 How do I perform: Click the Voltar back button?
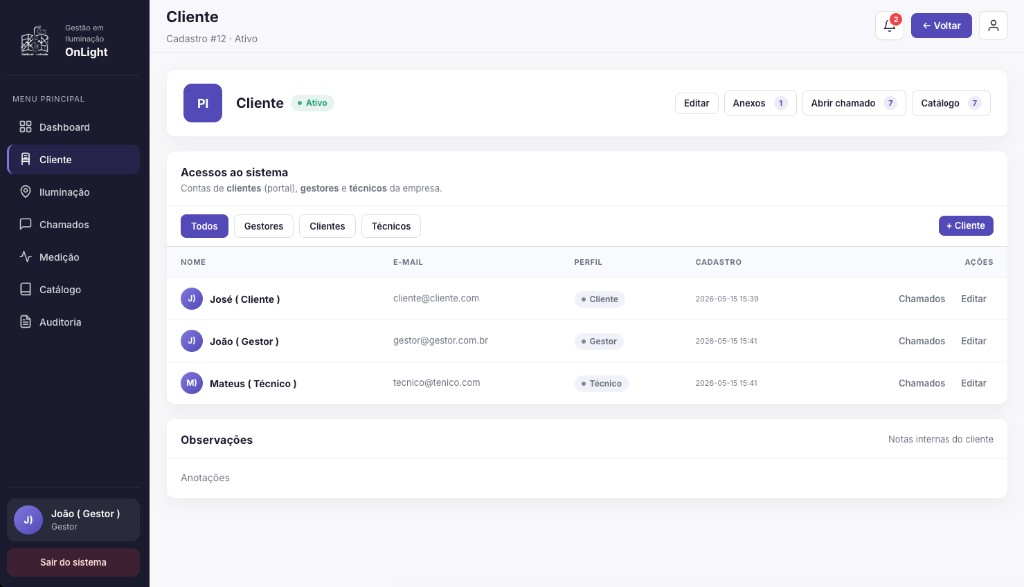(x=941, y=25)
